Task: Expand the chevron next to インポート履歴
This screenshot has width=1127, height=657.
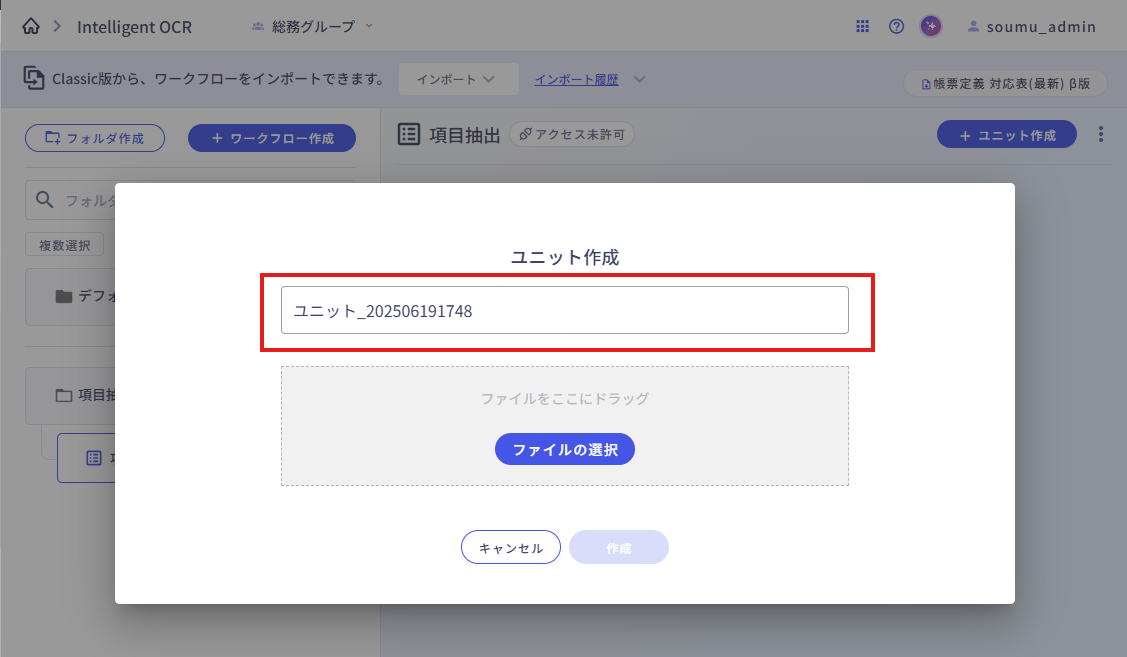Action: coord(640,80)
